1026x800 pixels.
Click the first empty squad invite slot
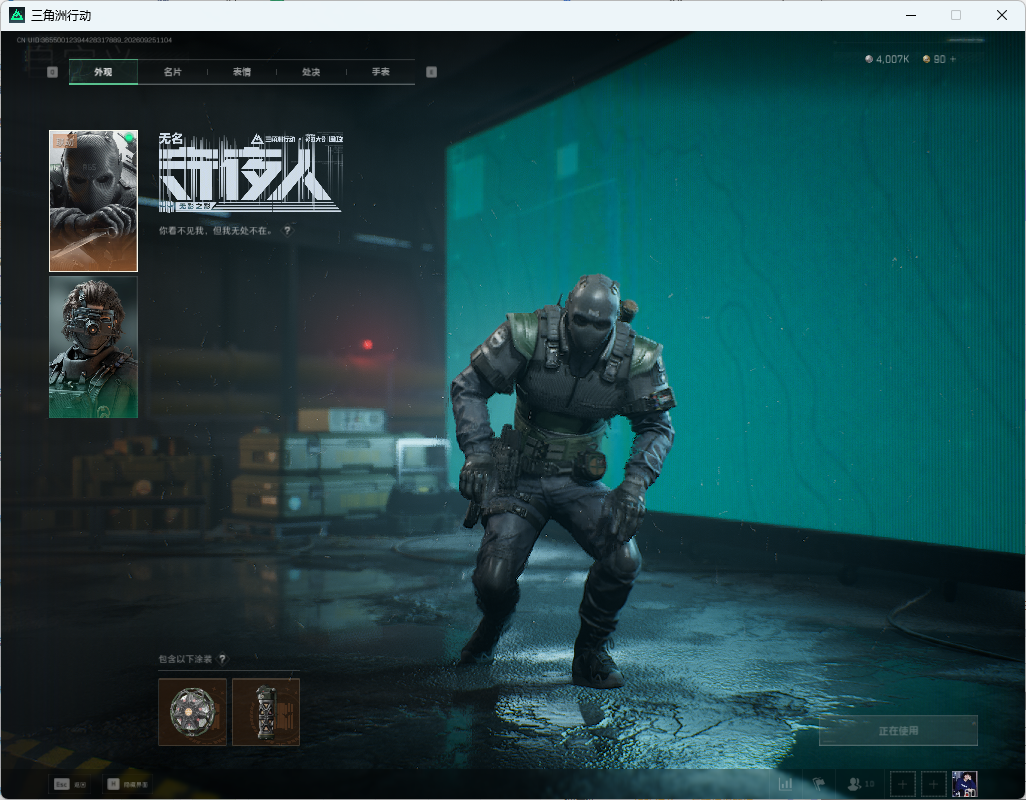(902, 784)
